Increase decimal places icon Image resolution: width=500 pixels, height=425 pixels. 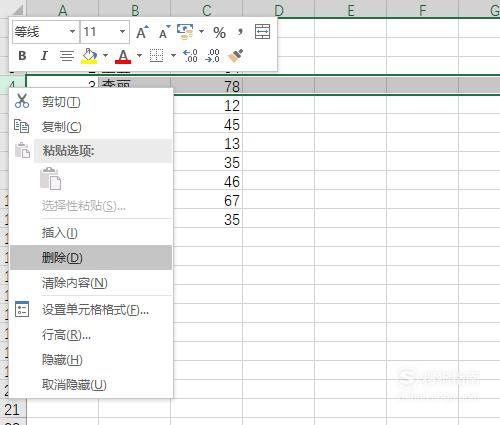[x=191, y=56]
